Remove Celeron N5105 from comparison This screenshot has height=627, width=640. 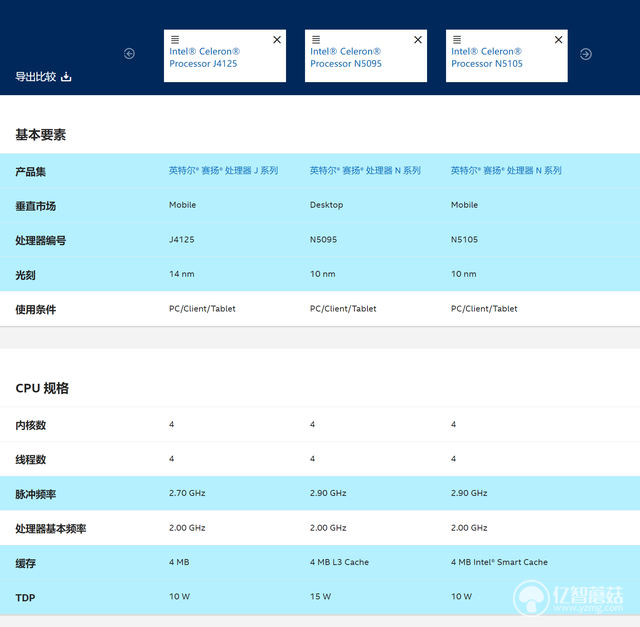558,40
